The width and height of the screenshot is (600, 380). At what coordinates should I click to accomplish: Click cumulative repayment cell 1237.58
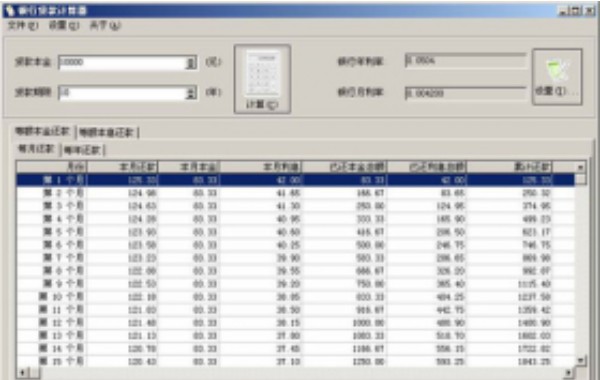click(x=534, y=297)
